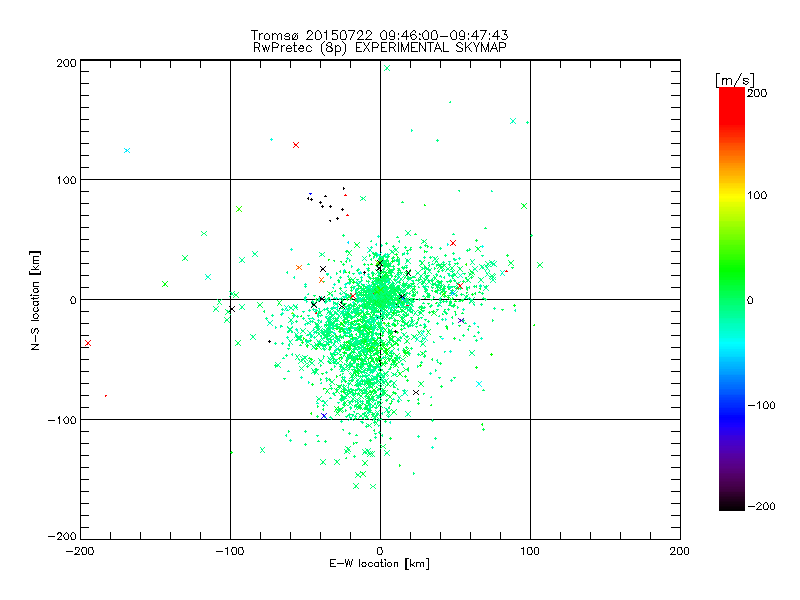800x600 pixels.
Task: Click the y-axis tick label '-100'
Action: pos(62,420)
